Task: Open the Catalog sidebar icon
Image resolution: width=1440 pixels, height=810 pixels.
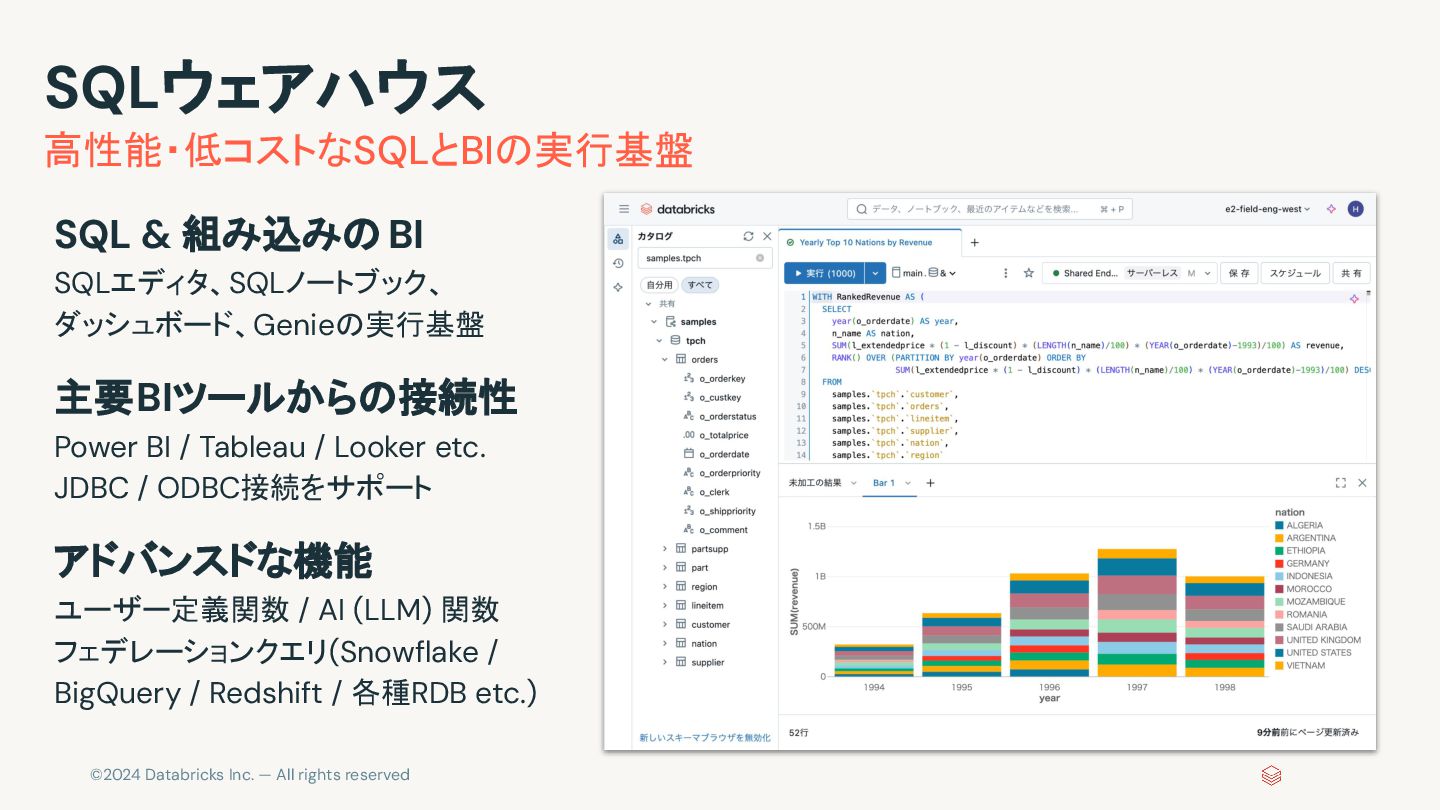Action: click(x=618, y=238)
